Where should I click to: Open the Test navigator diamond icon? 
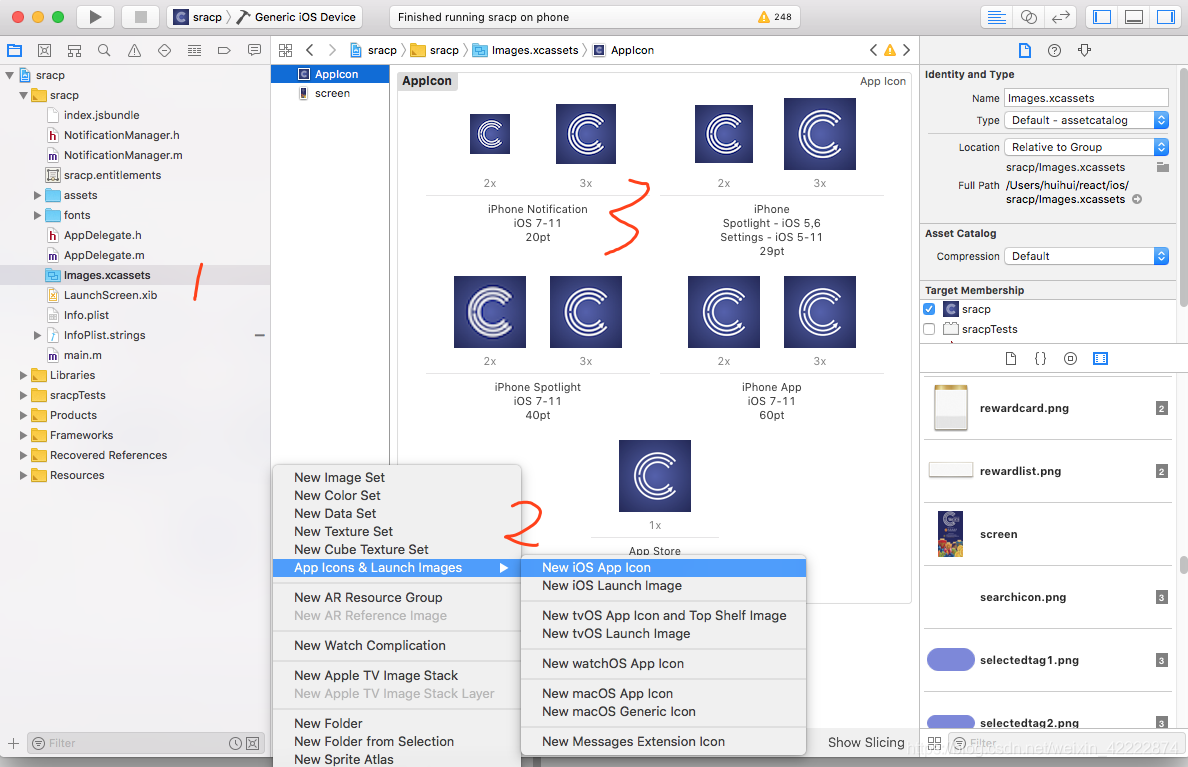(164, 51)
